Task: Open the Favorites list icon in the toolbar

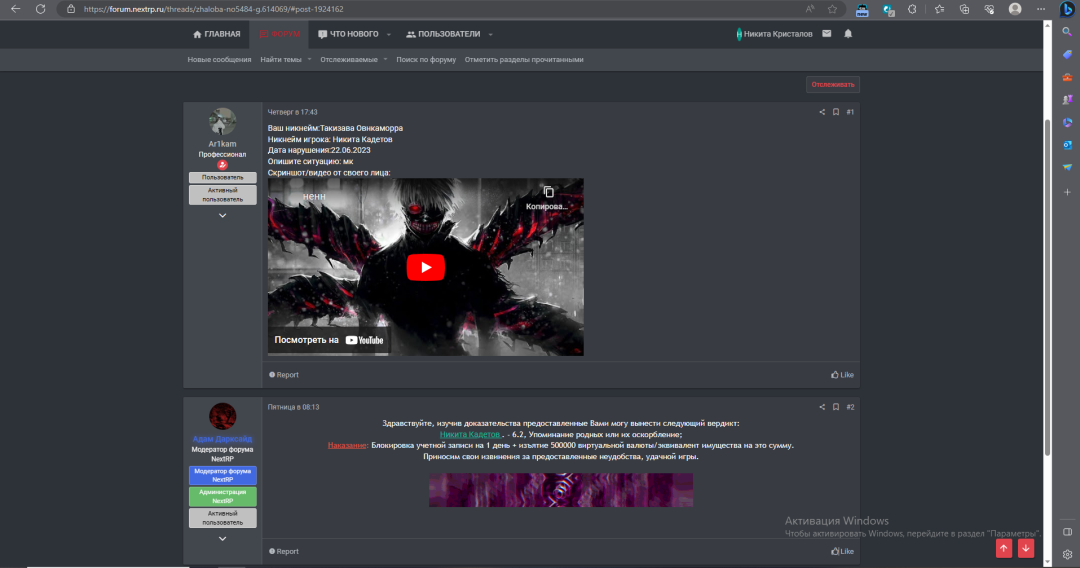Action: (939, 9)
